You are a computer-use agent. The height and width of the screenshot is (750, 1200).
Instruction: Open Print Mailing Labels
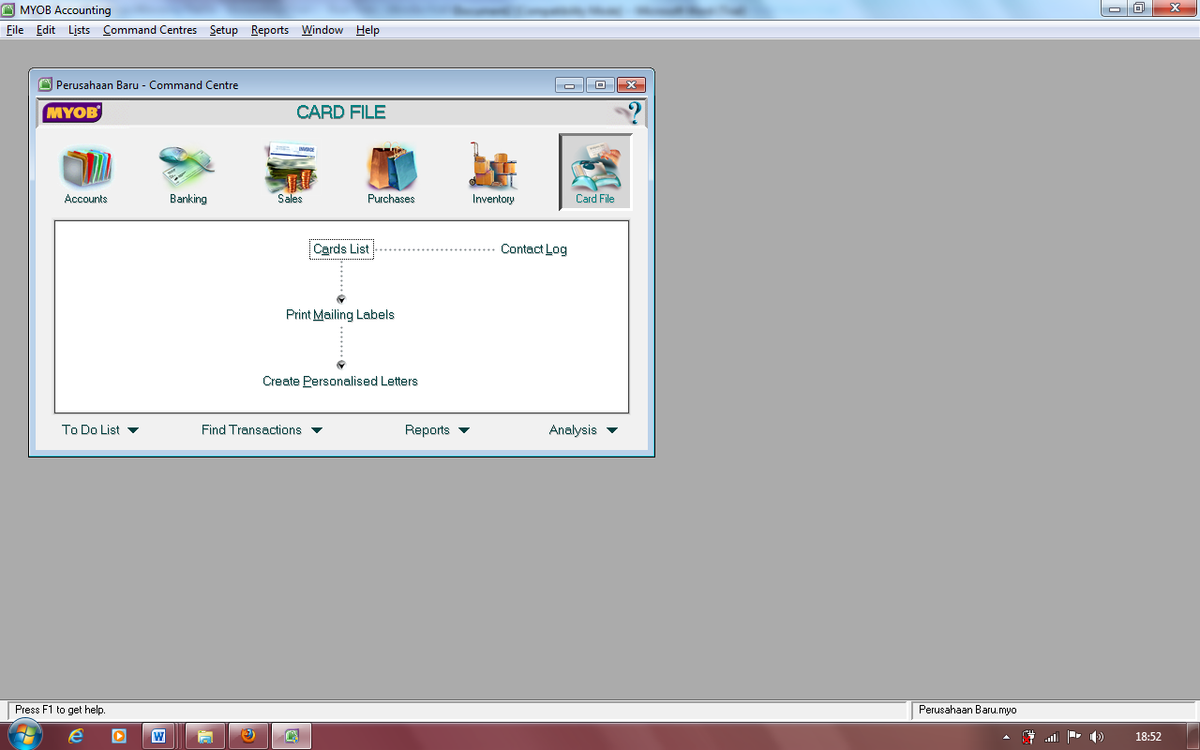click(340, 314)
